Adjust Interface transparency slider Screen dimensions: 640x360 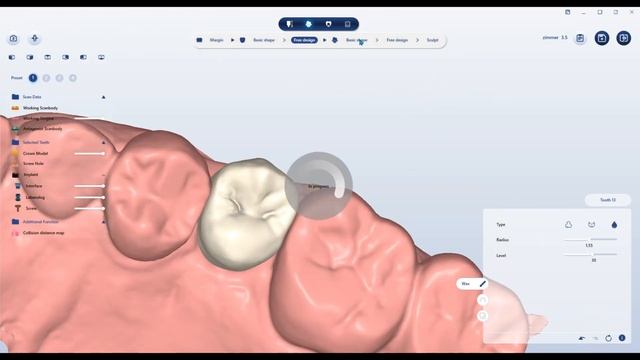pyautogui.click(x=89, y=186)
